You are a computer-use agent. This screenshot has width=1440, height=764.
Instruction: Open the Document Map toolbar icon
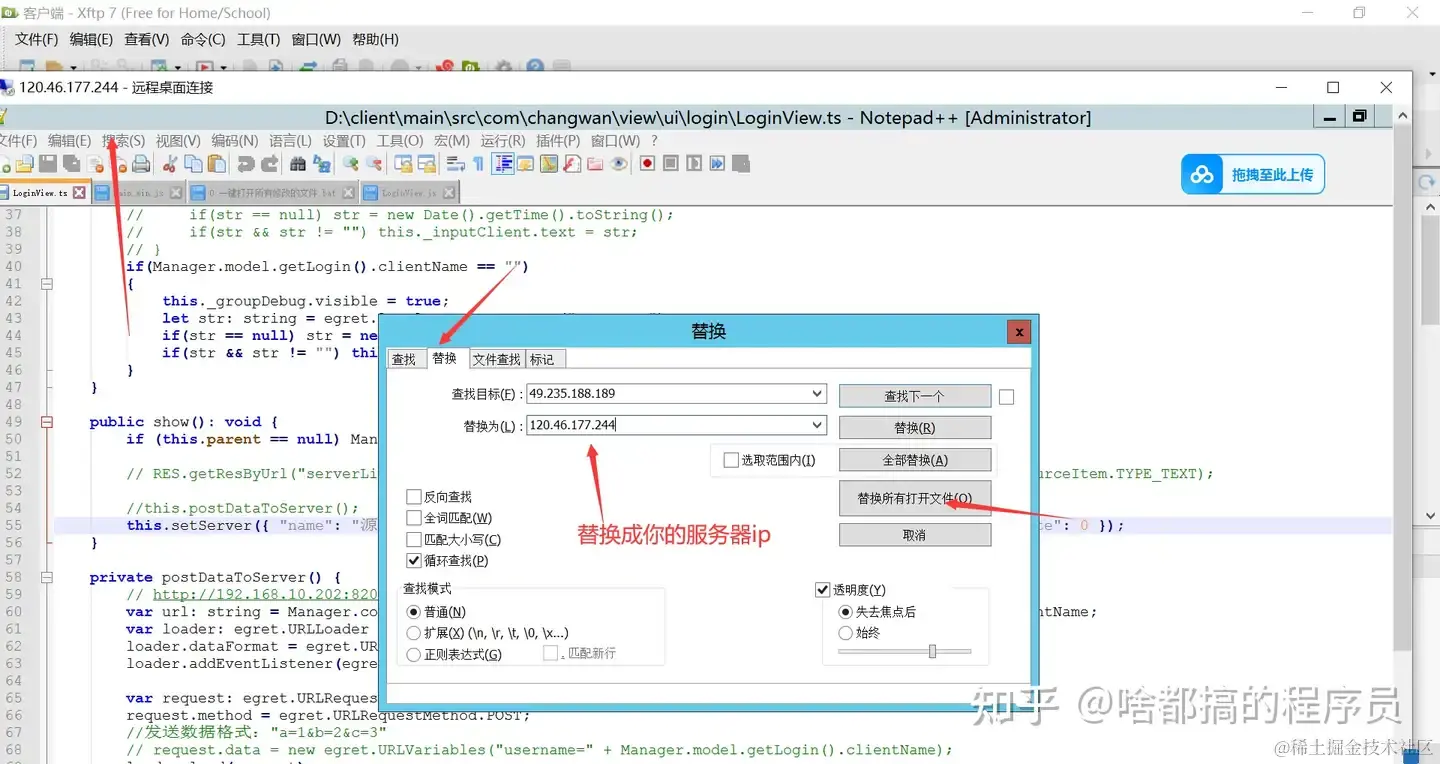click(548, 164)
